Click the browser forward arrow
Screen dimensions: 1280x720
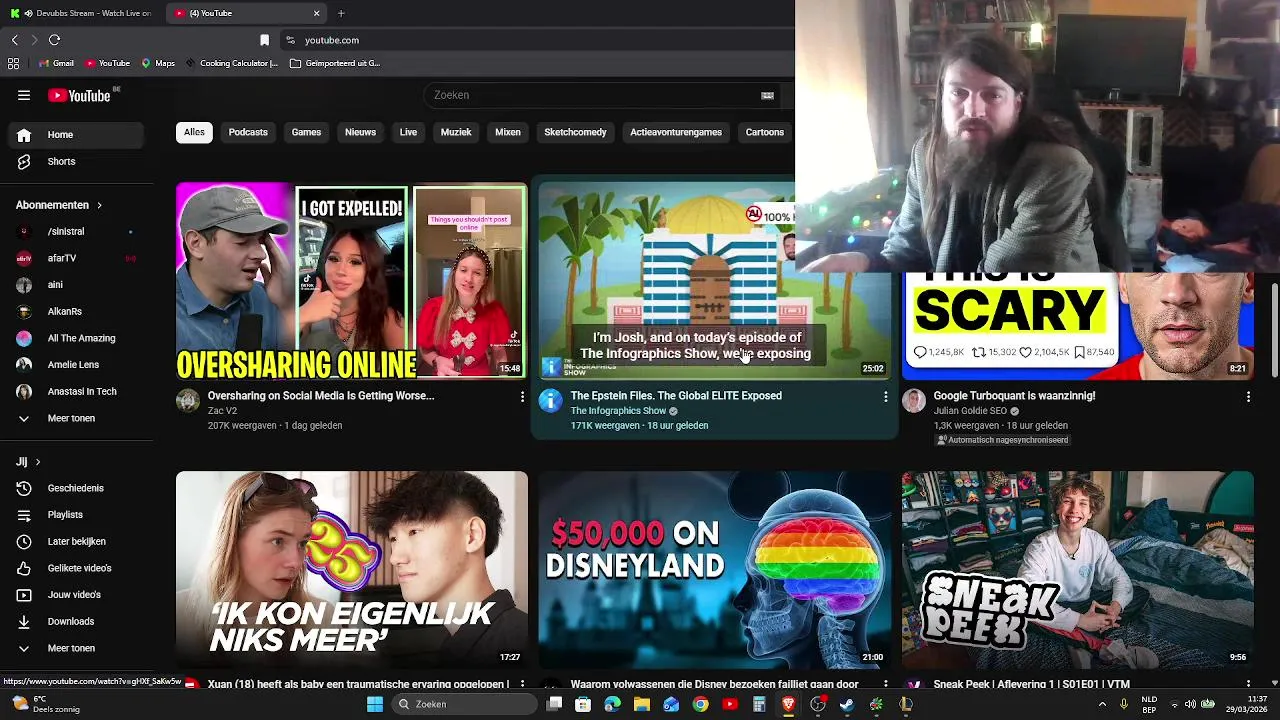click(34, 40)
